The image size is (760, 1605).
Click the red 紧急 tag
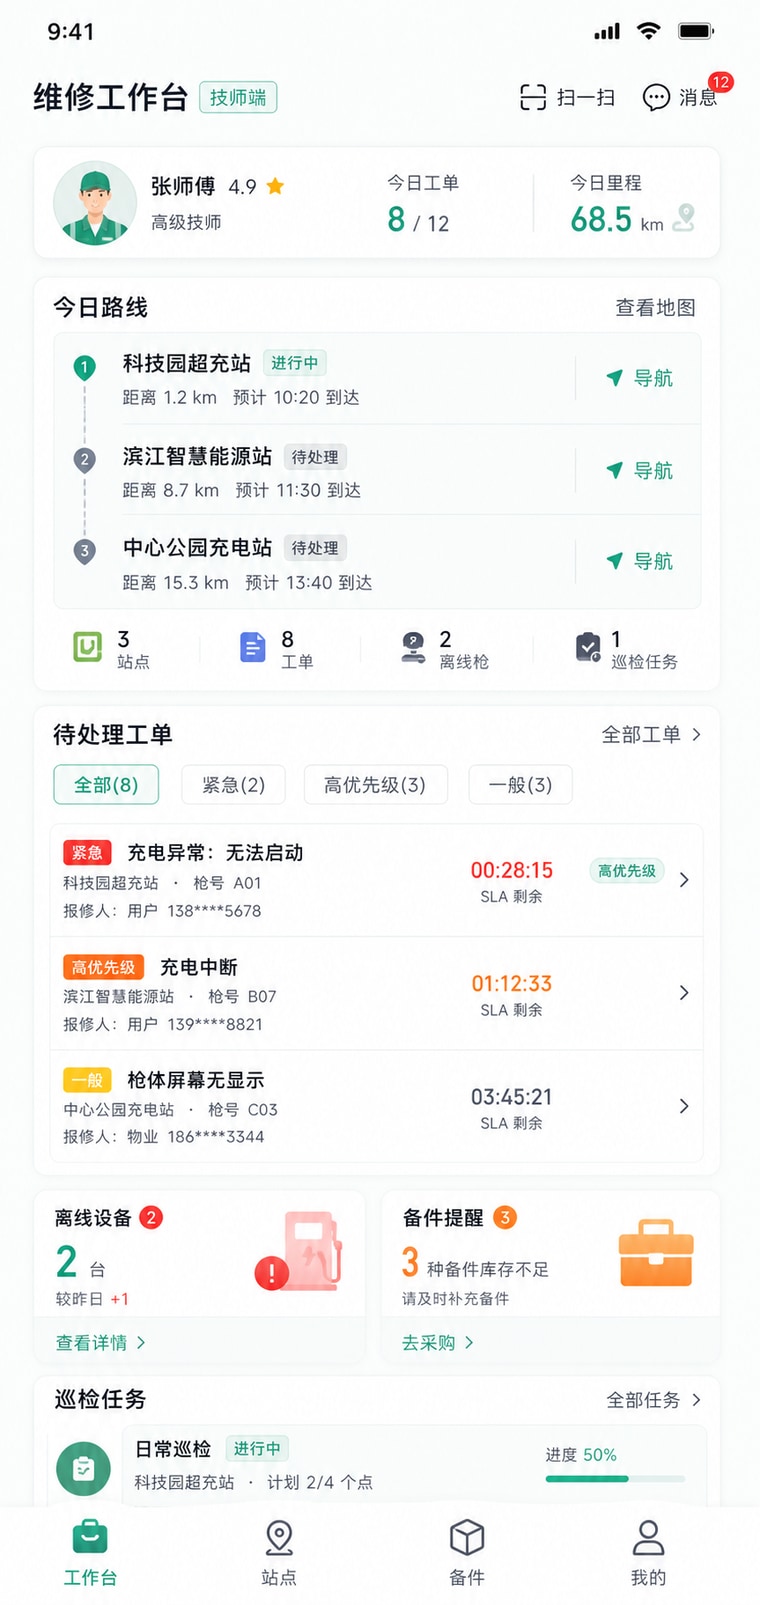87,853
